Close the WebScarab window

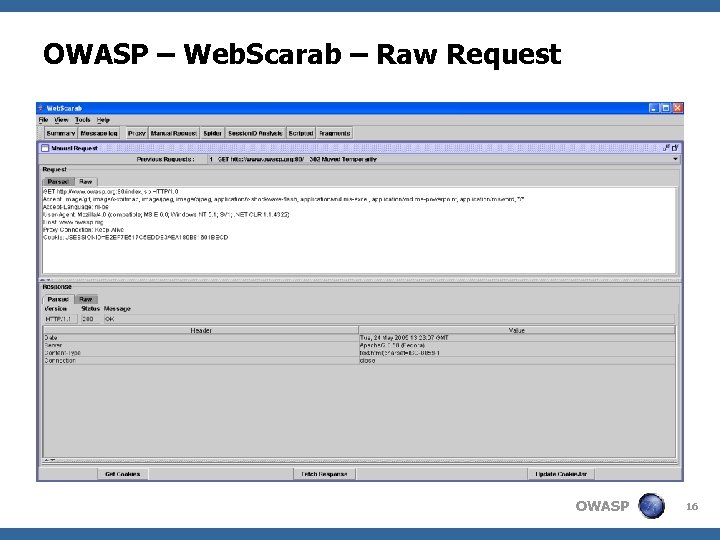677,108
